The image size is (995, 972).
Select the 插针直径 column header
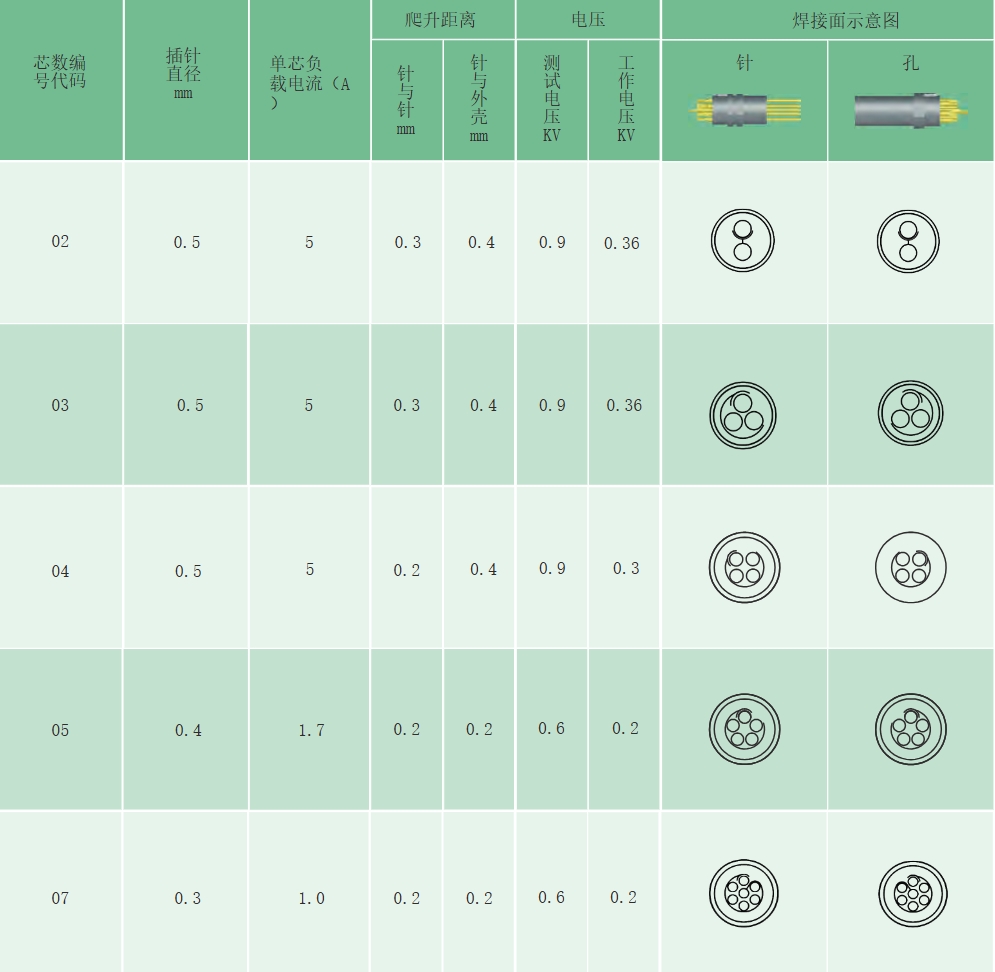click(184, 72)
